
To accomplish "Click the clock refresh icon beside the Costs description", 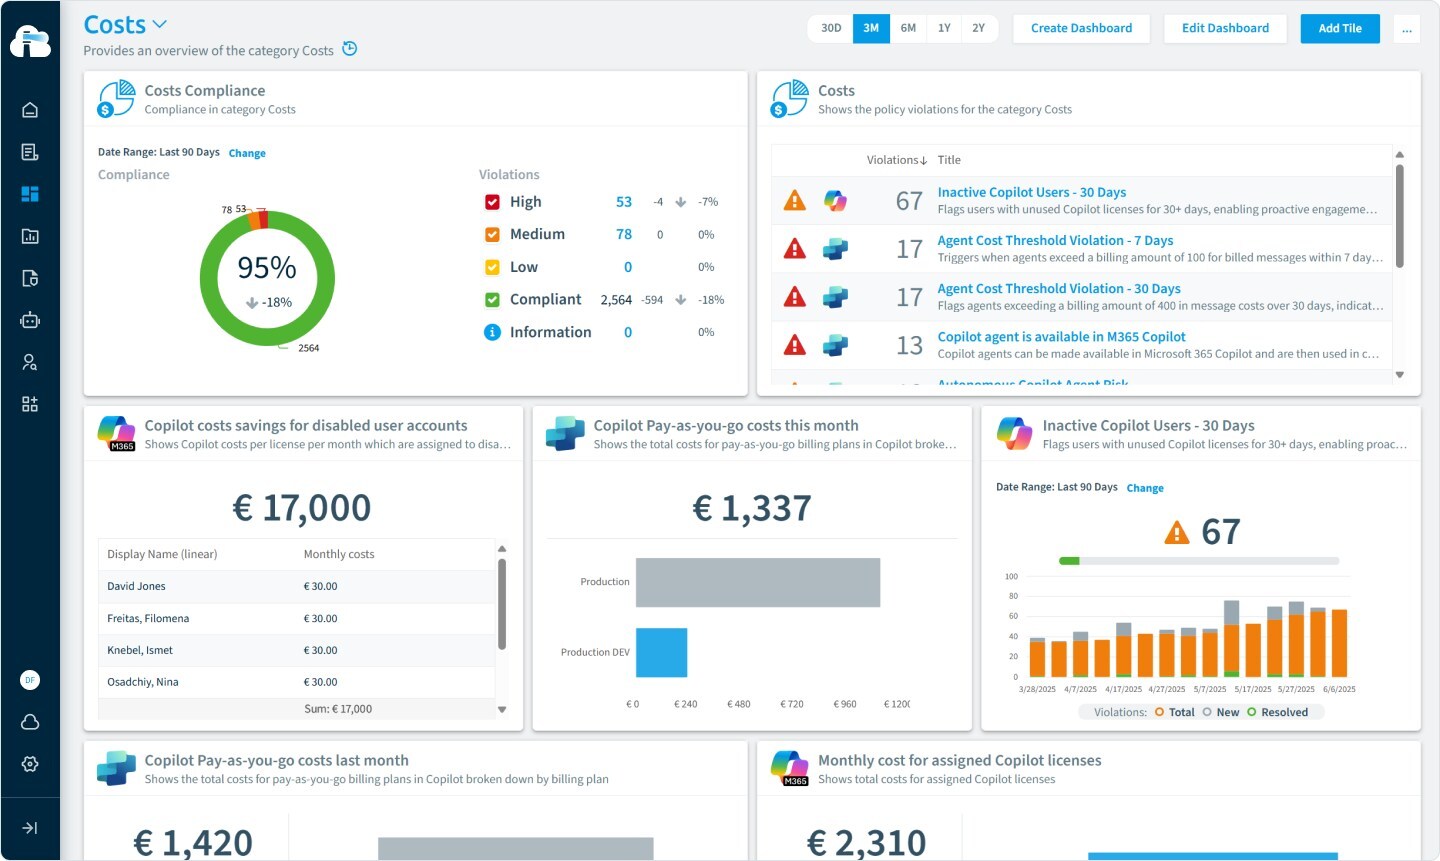I will click(x=350, y=49).
